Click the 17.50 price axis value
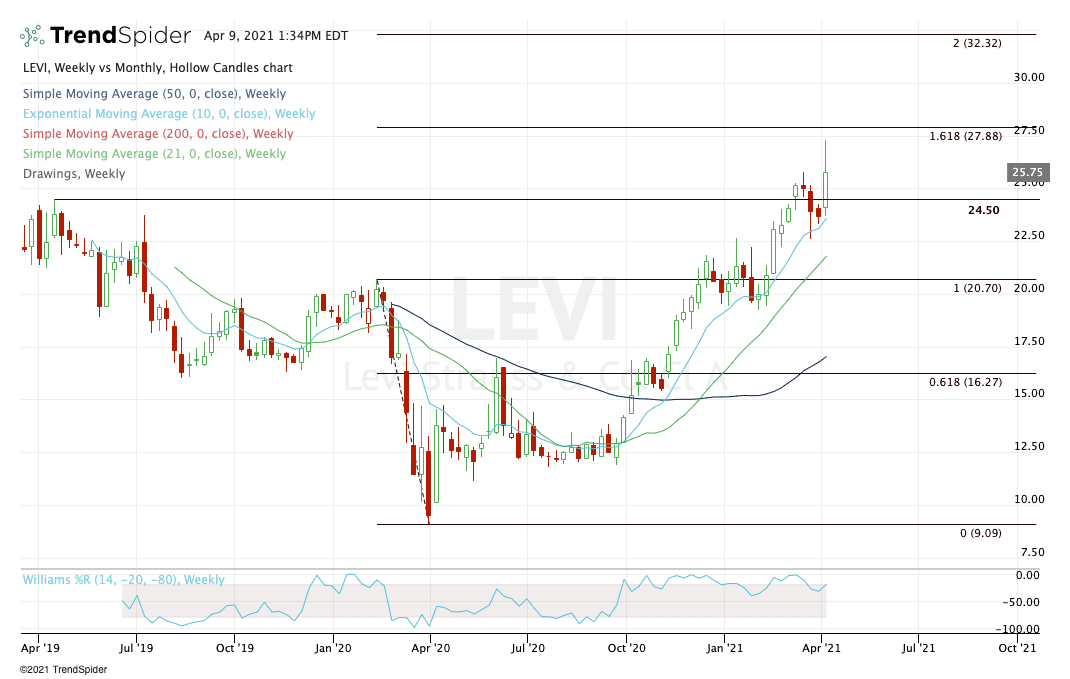This screenshot has height=679, width=1070. [1028, 341]
